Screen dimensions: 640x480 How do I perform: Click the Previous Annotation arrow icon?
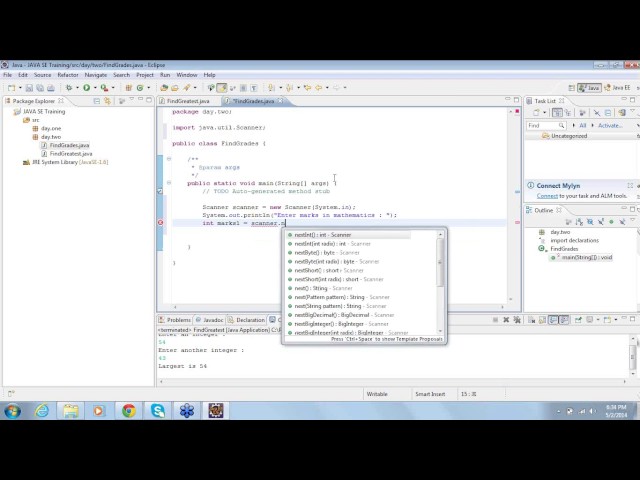pyautogui.click(x=290, y=88)
